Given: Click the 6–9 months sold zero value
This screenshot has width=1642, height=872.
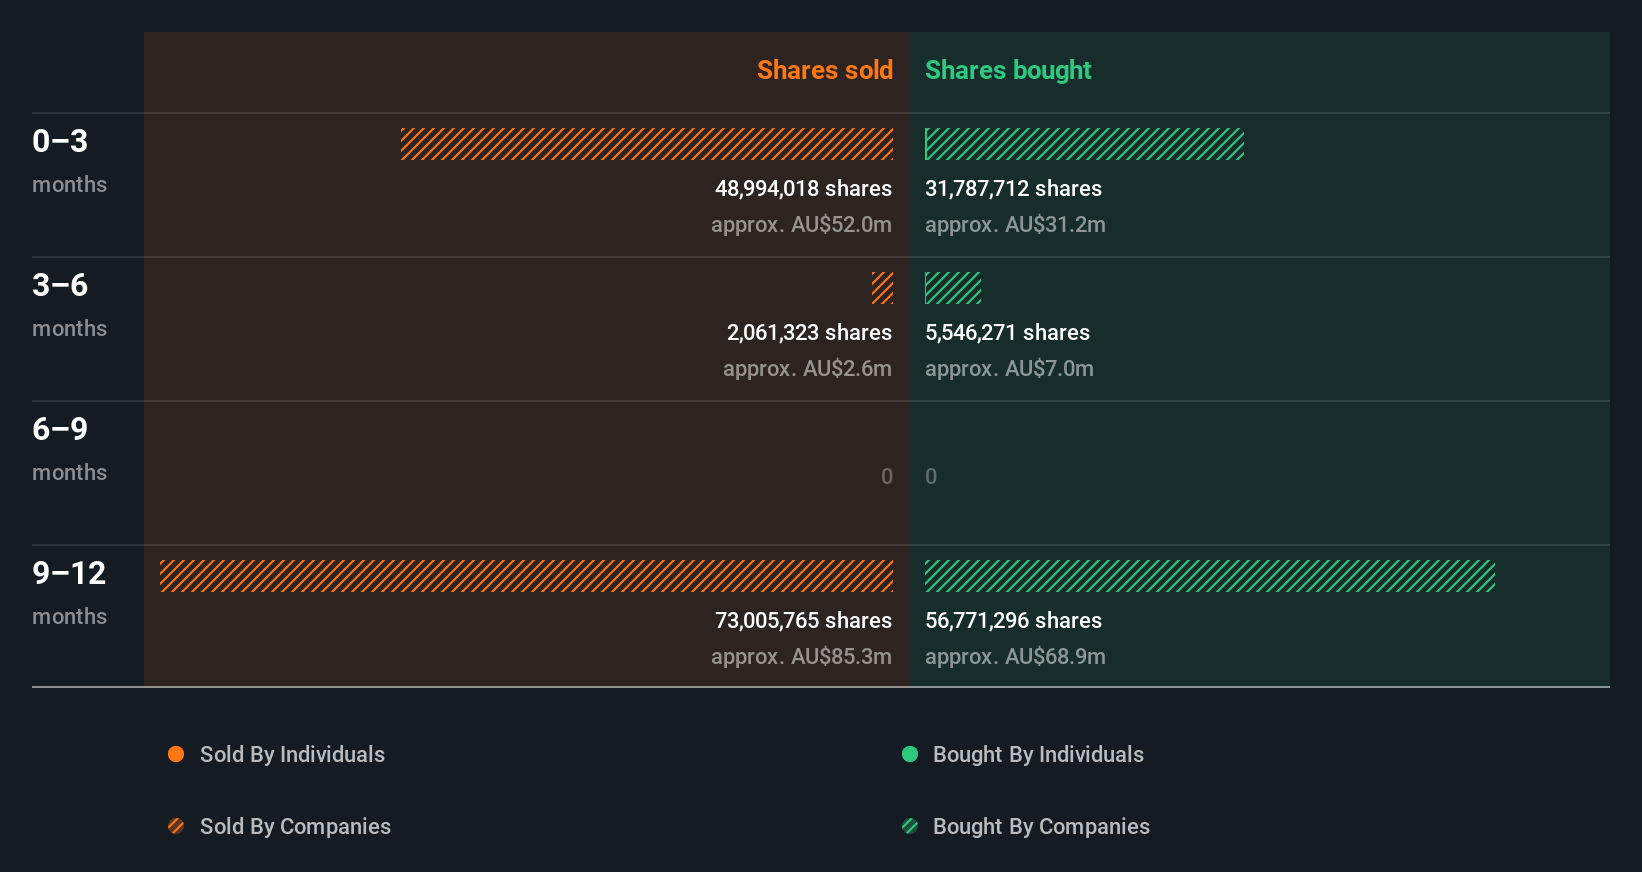Looking at the screenshot, I should click(x=887, y=476).
